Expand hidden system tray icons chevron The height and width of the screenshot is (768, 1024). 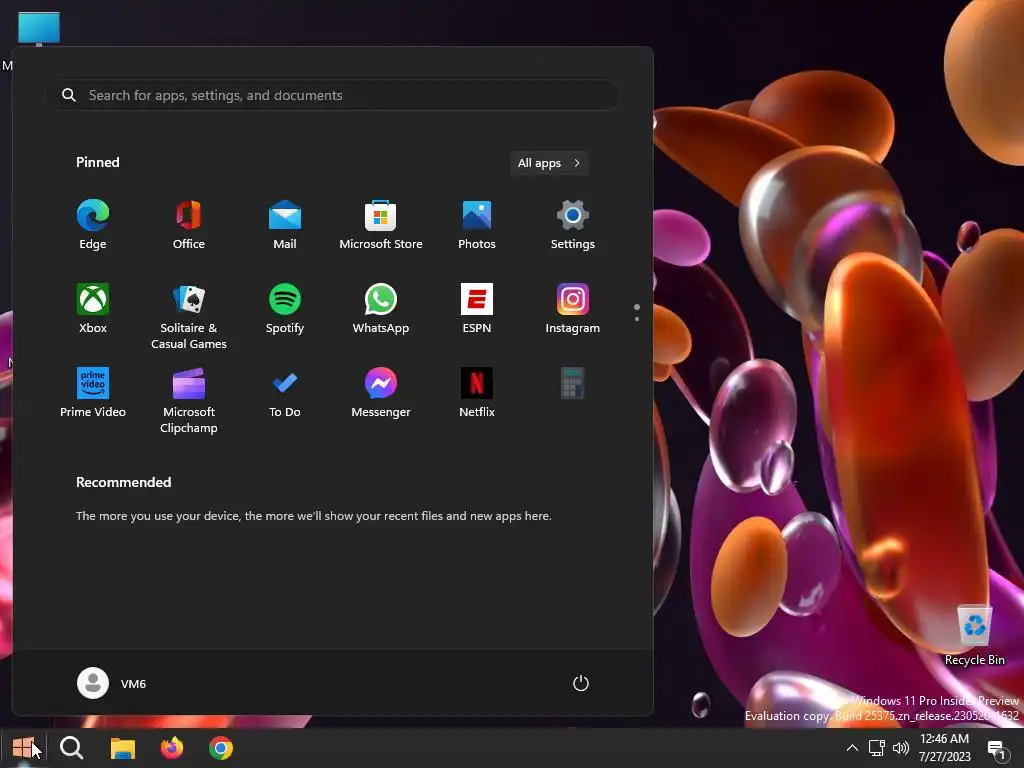click(x=852, y=748)
